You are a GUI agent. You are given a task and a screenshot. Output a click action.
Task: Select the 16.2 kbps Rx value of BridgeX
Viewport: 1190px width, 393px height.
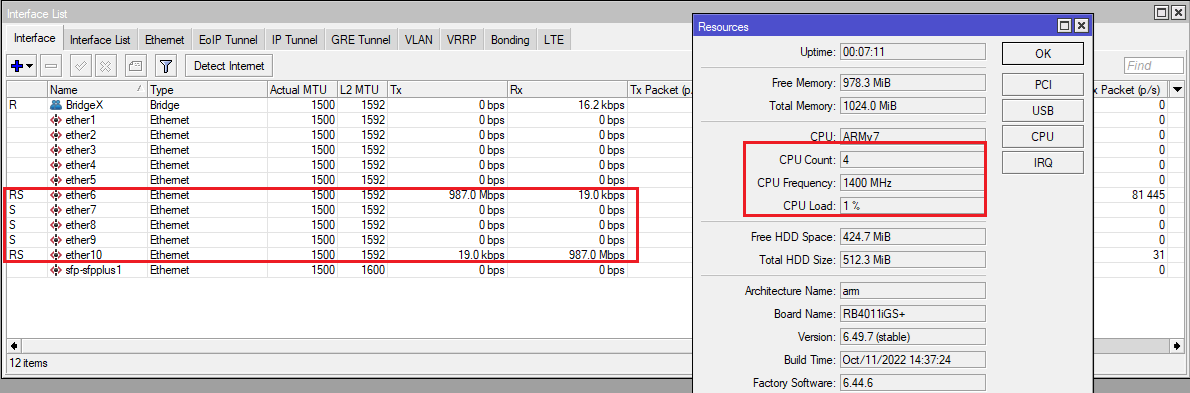(603, 105)
